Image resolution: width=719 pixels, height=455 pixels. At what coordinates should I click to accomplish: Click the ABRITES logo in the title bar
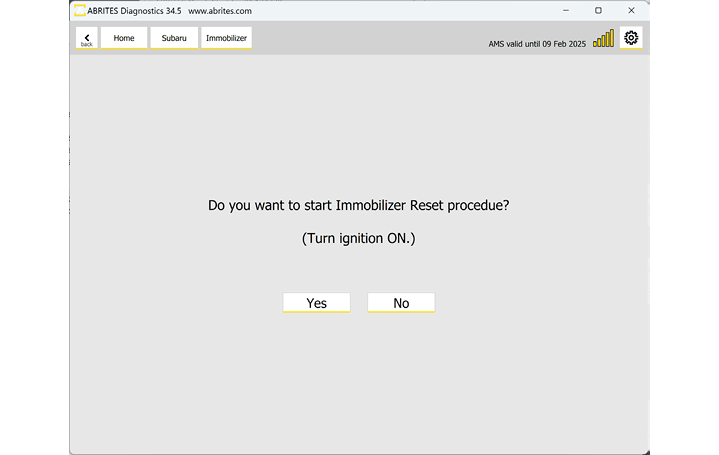click(79, 10)
